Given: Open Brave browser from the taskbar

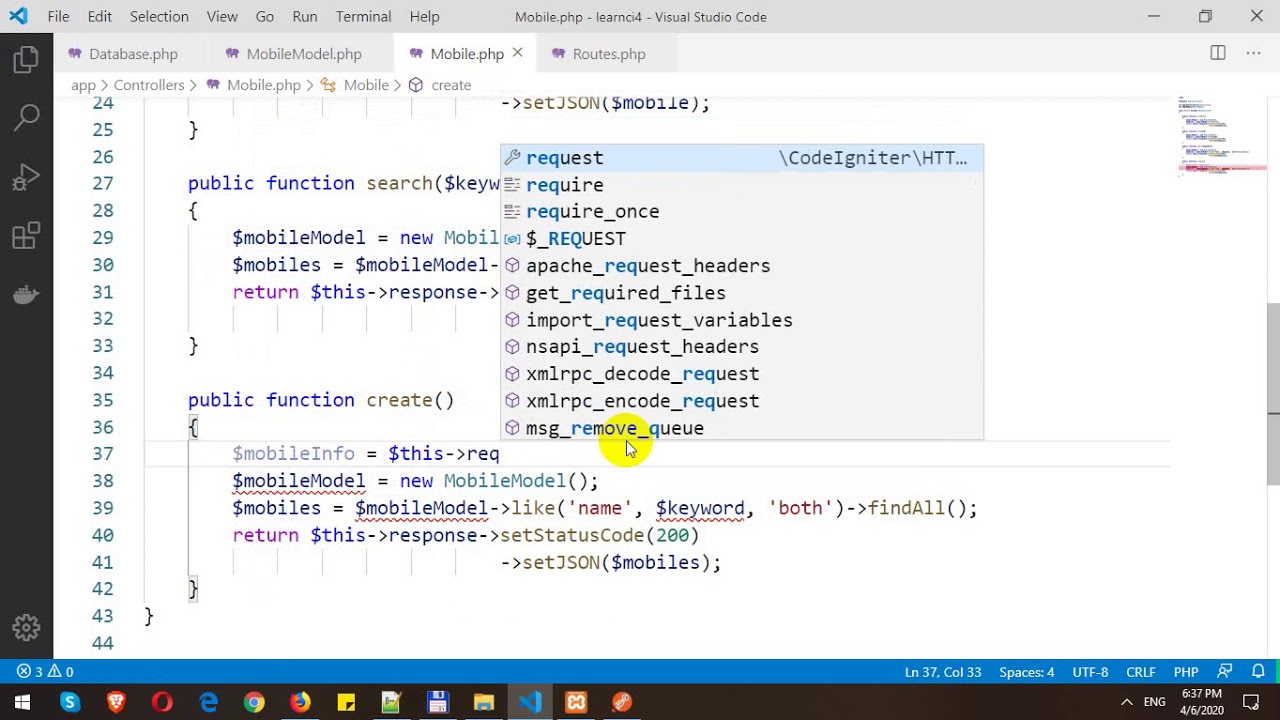Looking at the screenshot, I should coord(116,702).
